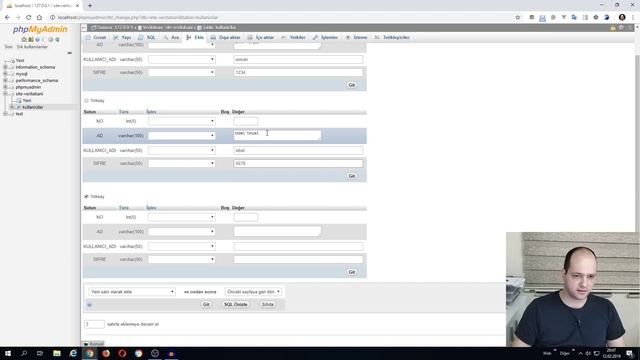Click Git button of first form
The image size is (640, 360).
click(x=352, y=85)
